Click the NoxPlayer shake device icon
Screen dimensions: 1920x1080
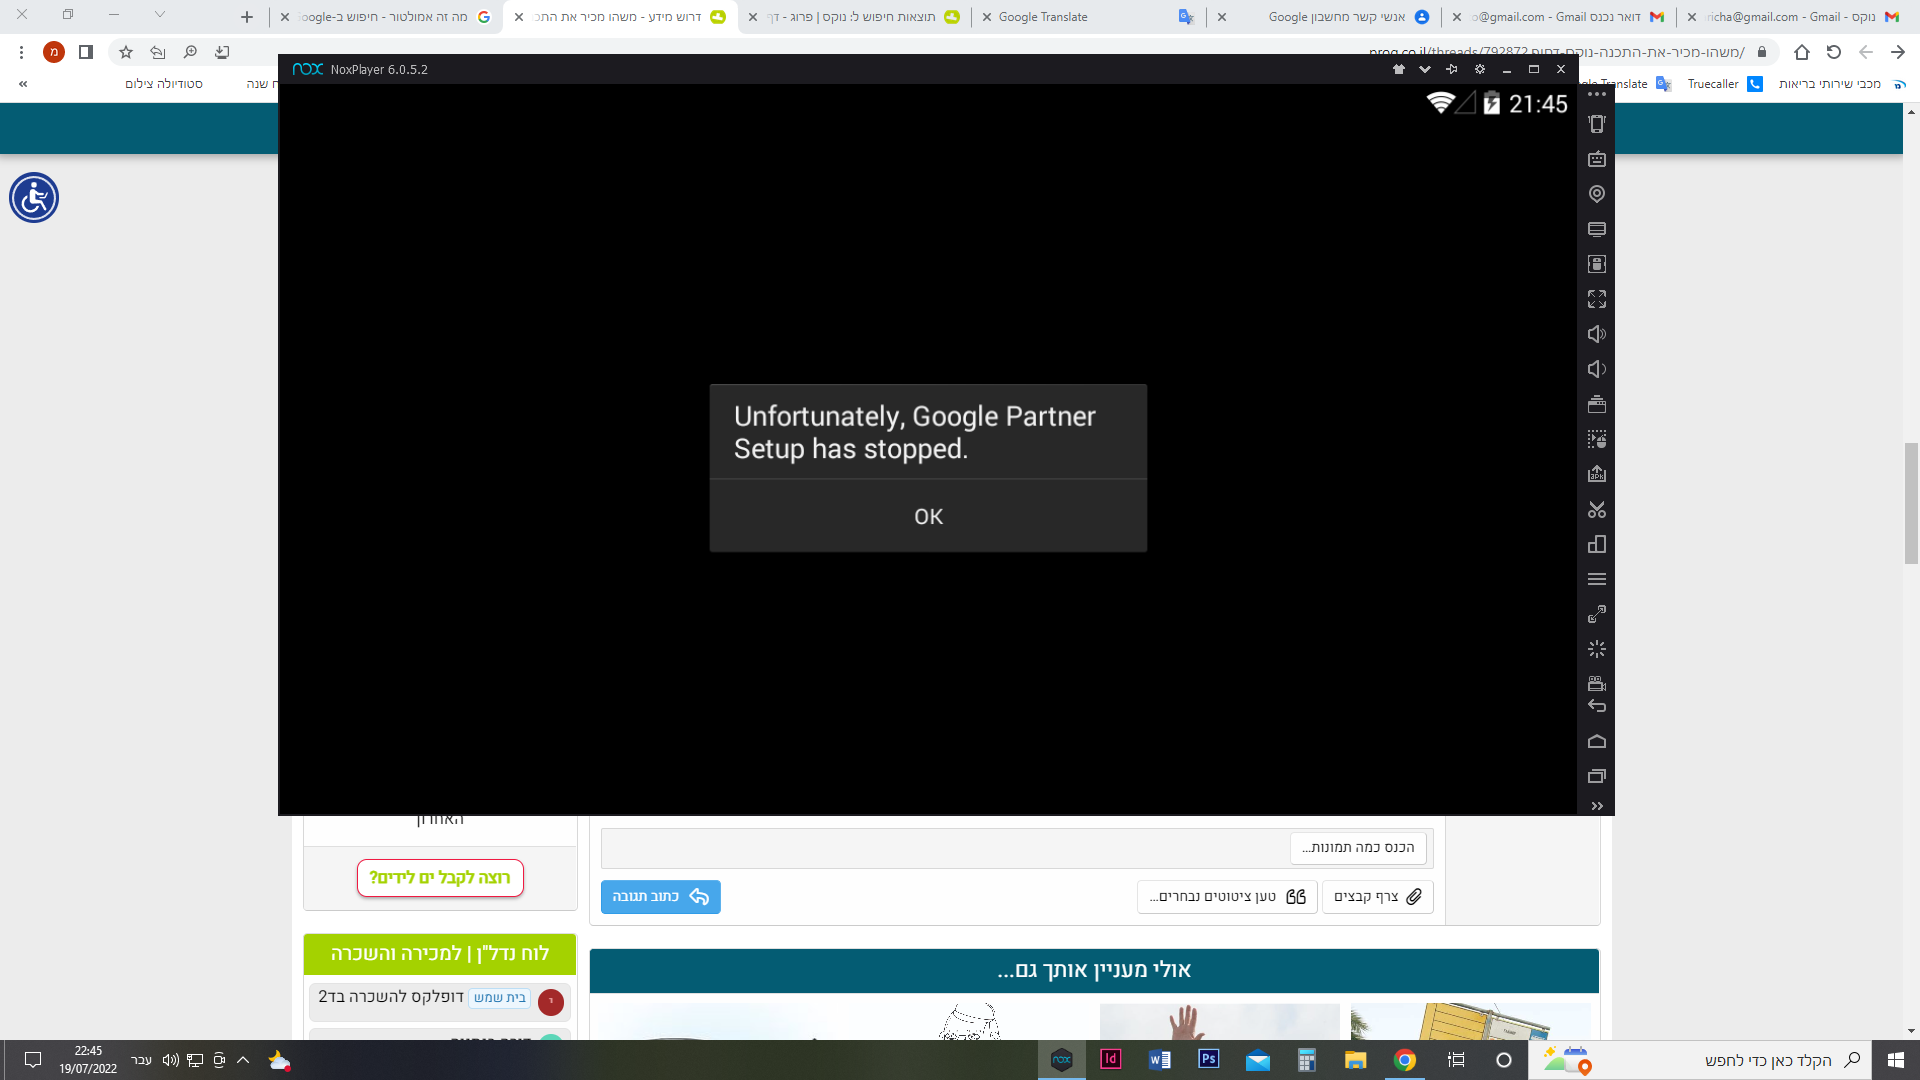[x=1597, y=124]
